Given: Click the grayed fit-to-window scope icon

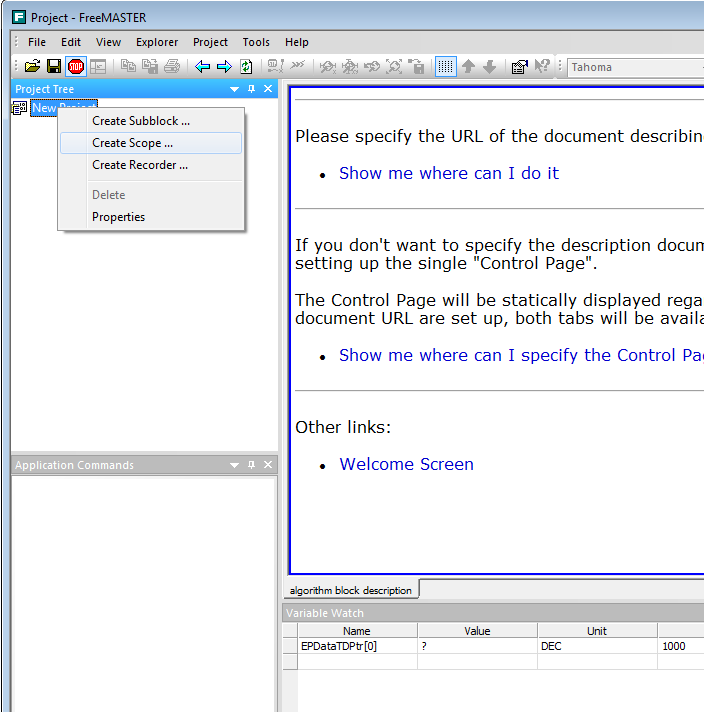Looking at the screenshot, I should 394,67.
